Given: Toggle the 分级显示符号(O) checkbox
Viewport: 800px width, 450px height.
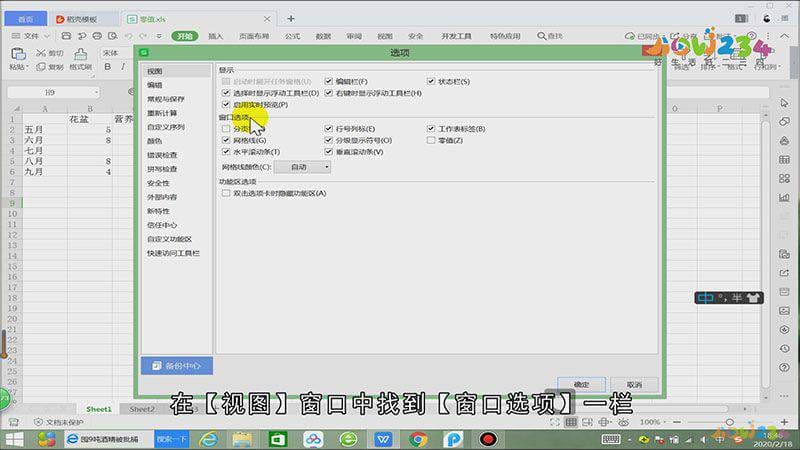Looking at the screenshot, I should [x=329, y=140].
